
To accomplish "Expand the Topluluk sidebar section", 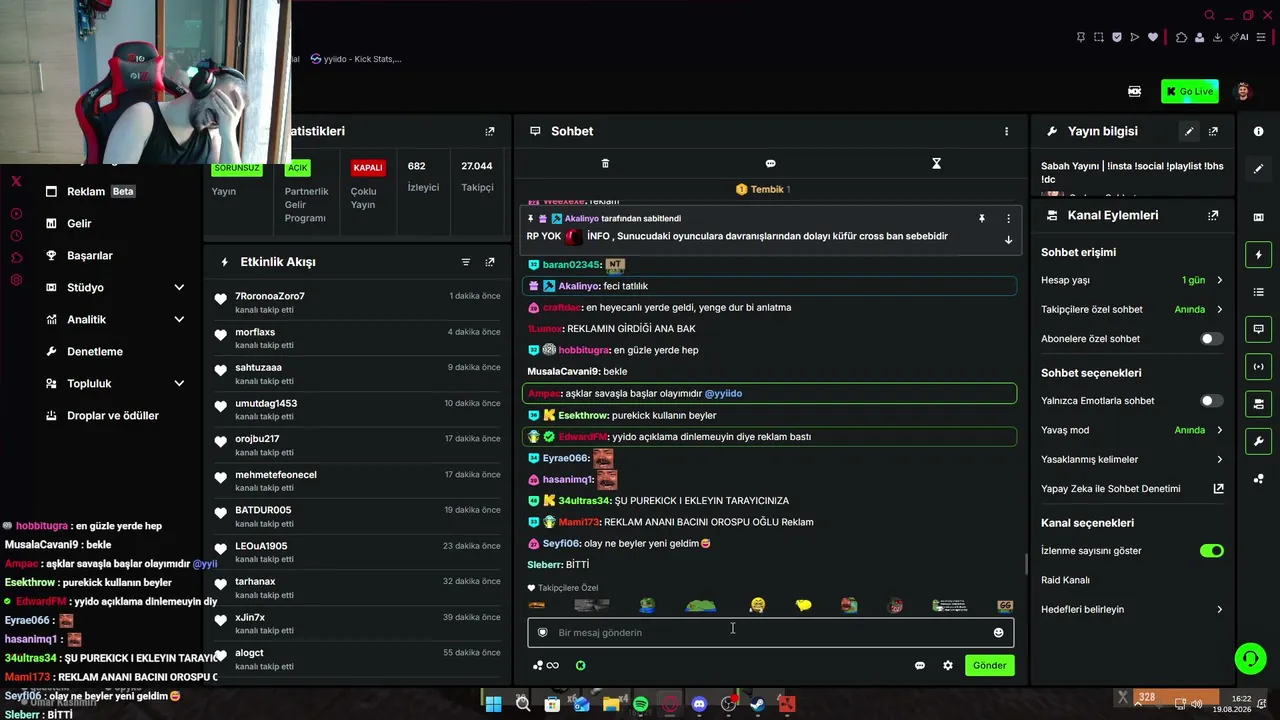I will [x=115, y=384].
